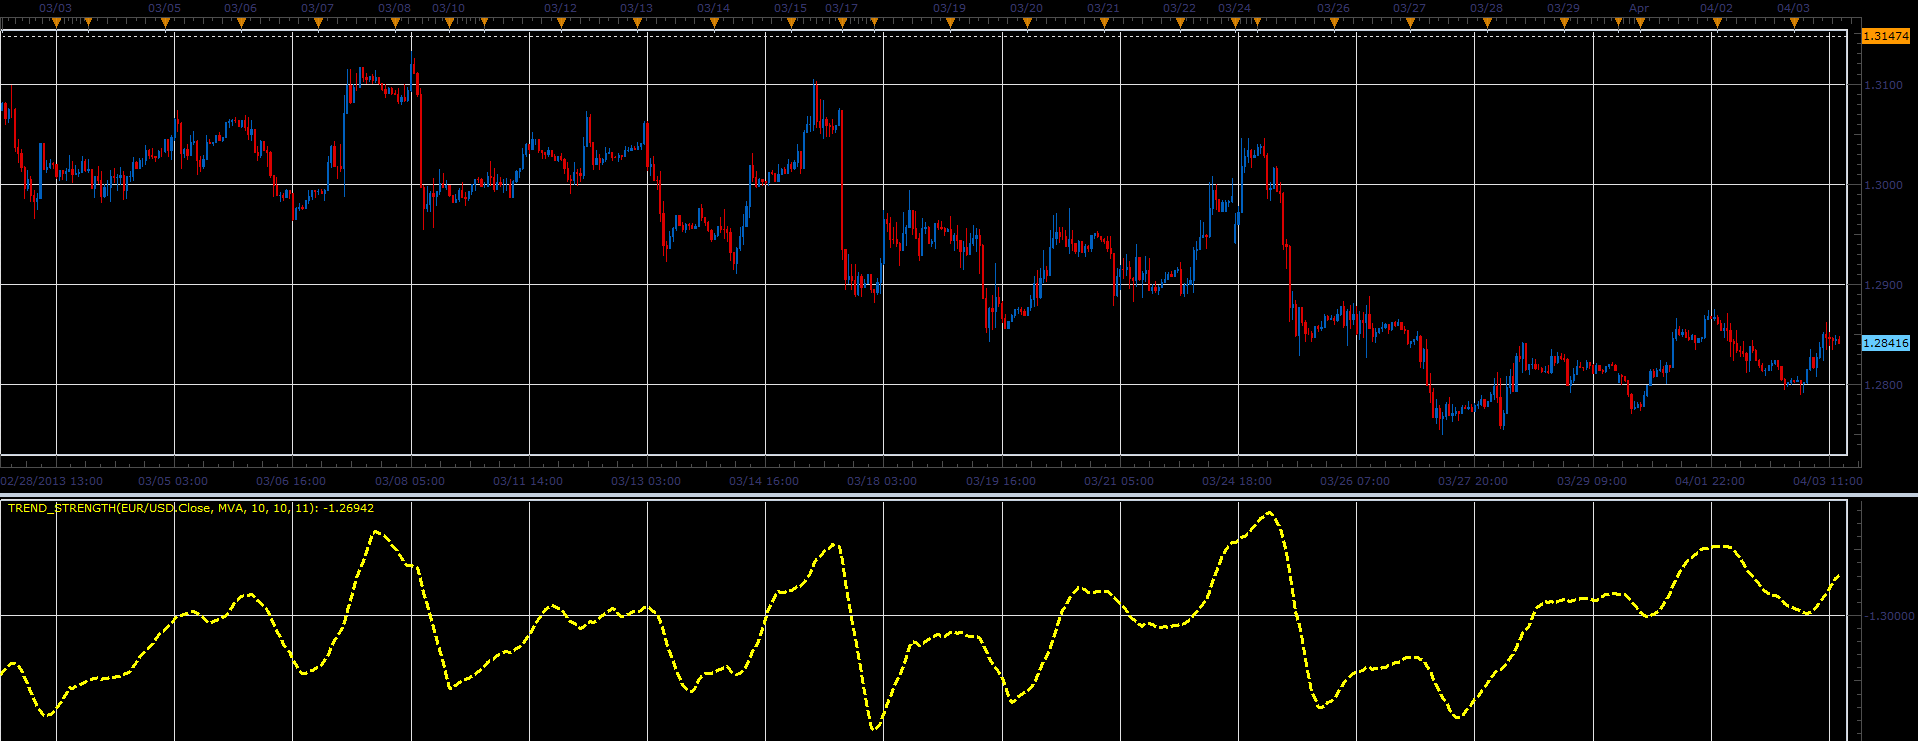Click the orange day marker under 03/07

tap(317, 22)
